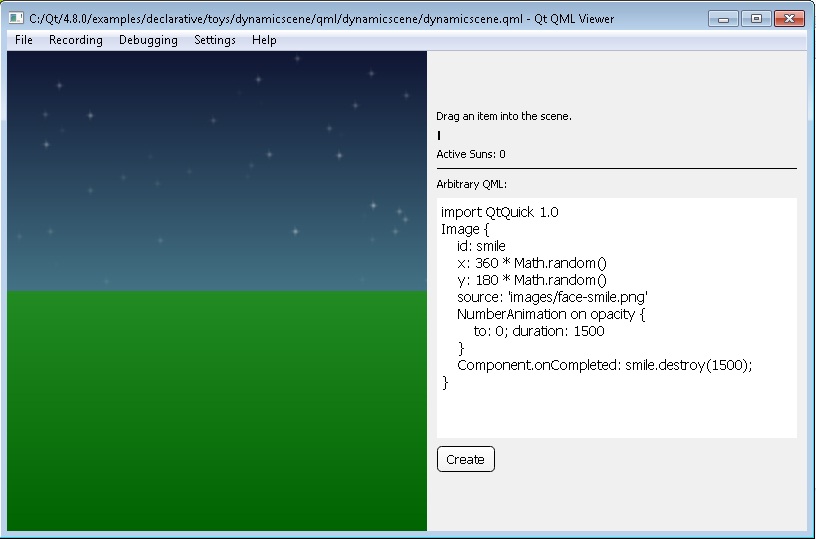Click the 'Active Suns: 0' label
This screenshot has width=818, height=539.
point(471,154)
